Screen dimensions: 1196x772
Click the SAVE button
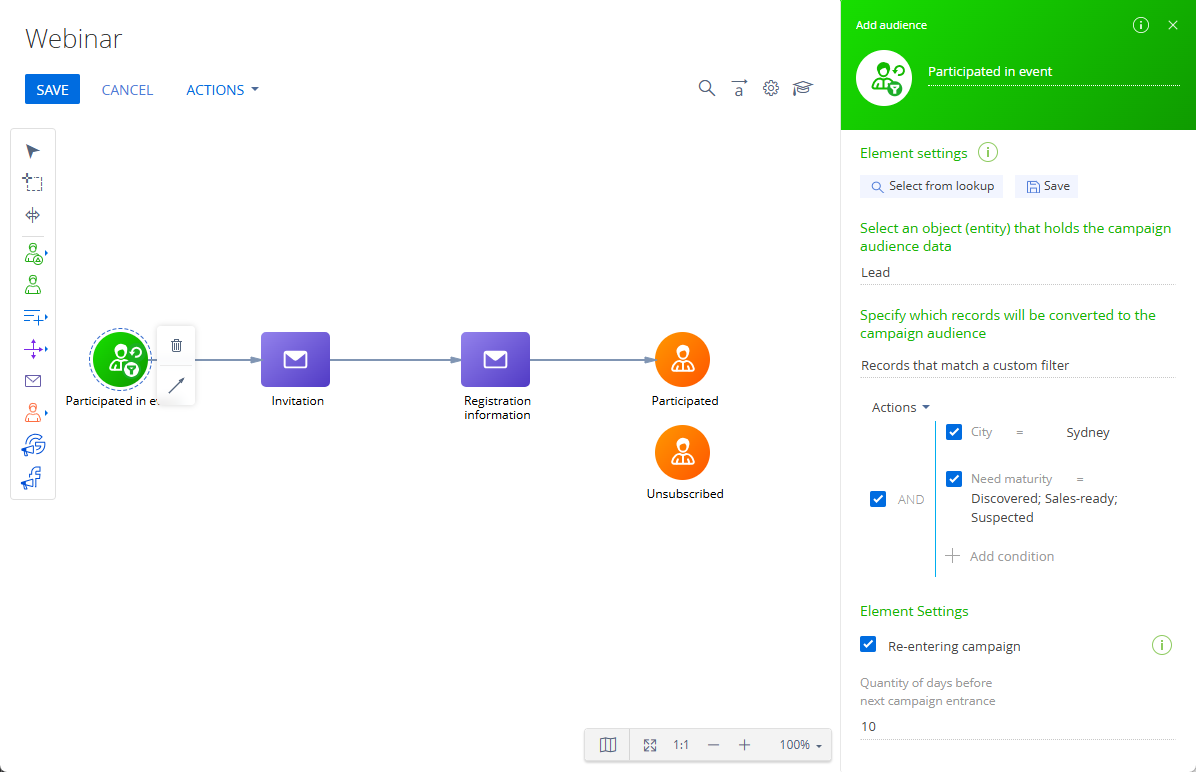point(52,89)
